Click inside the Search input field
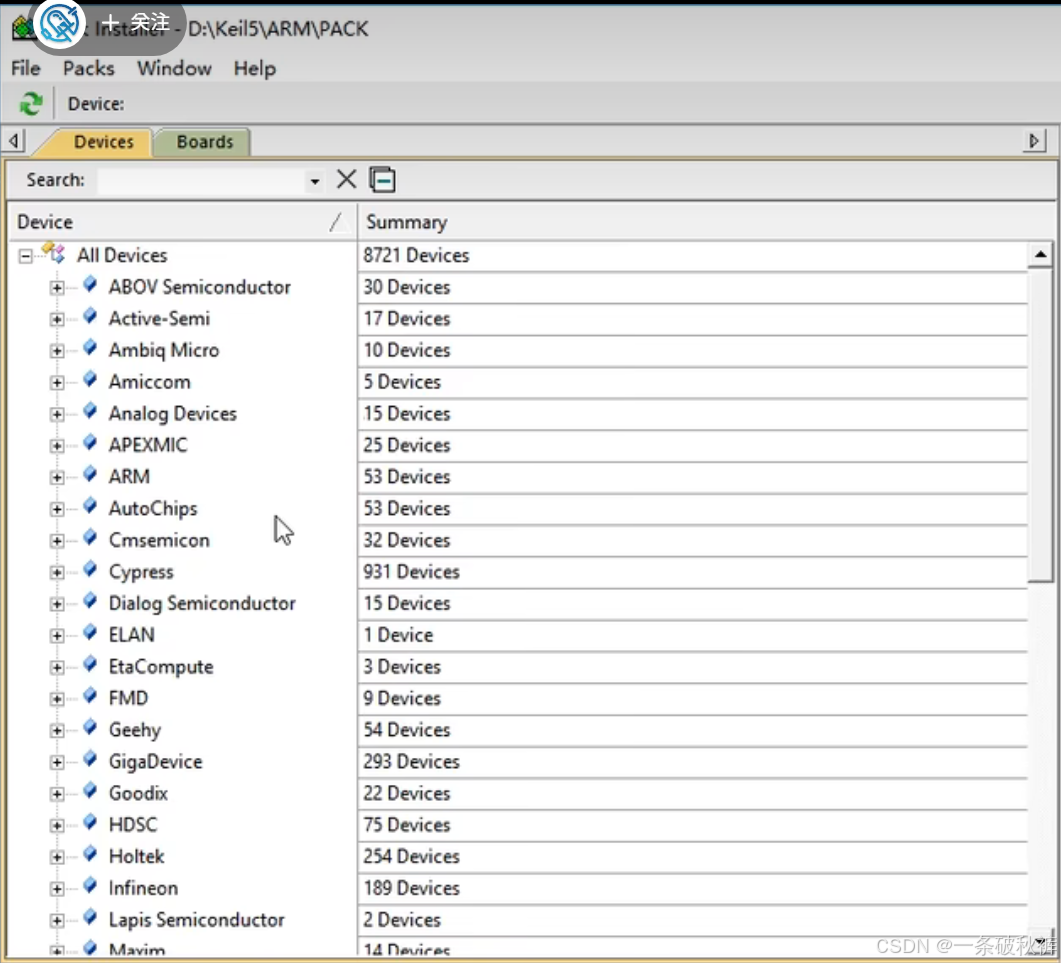This screenshot has height=963, width=1061. tap(202, 181)
